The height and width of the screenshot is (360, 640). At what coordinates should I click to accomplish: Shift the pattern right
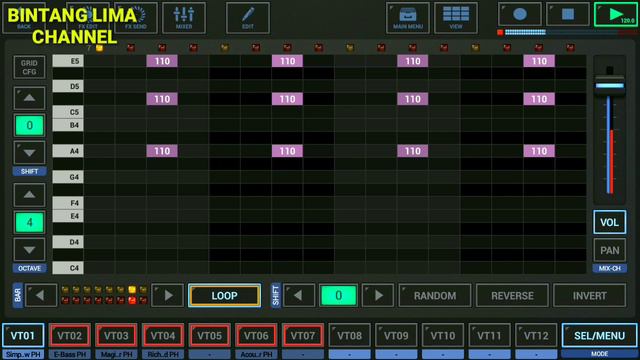pos(378,295)
